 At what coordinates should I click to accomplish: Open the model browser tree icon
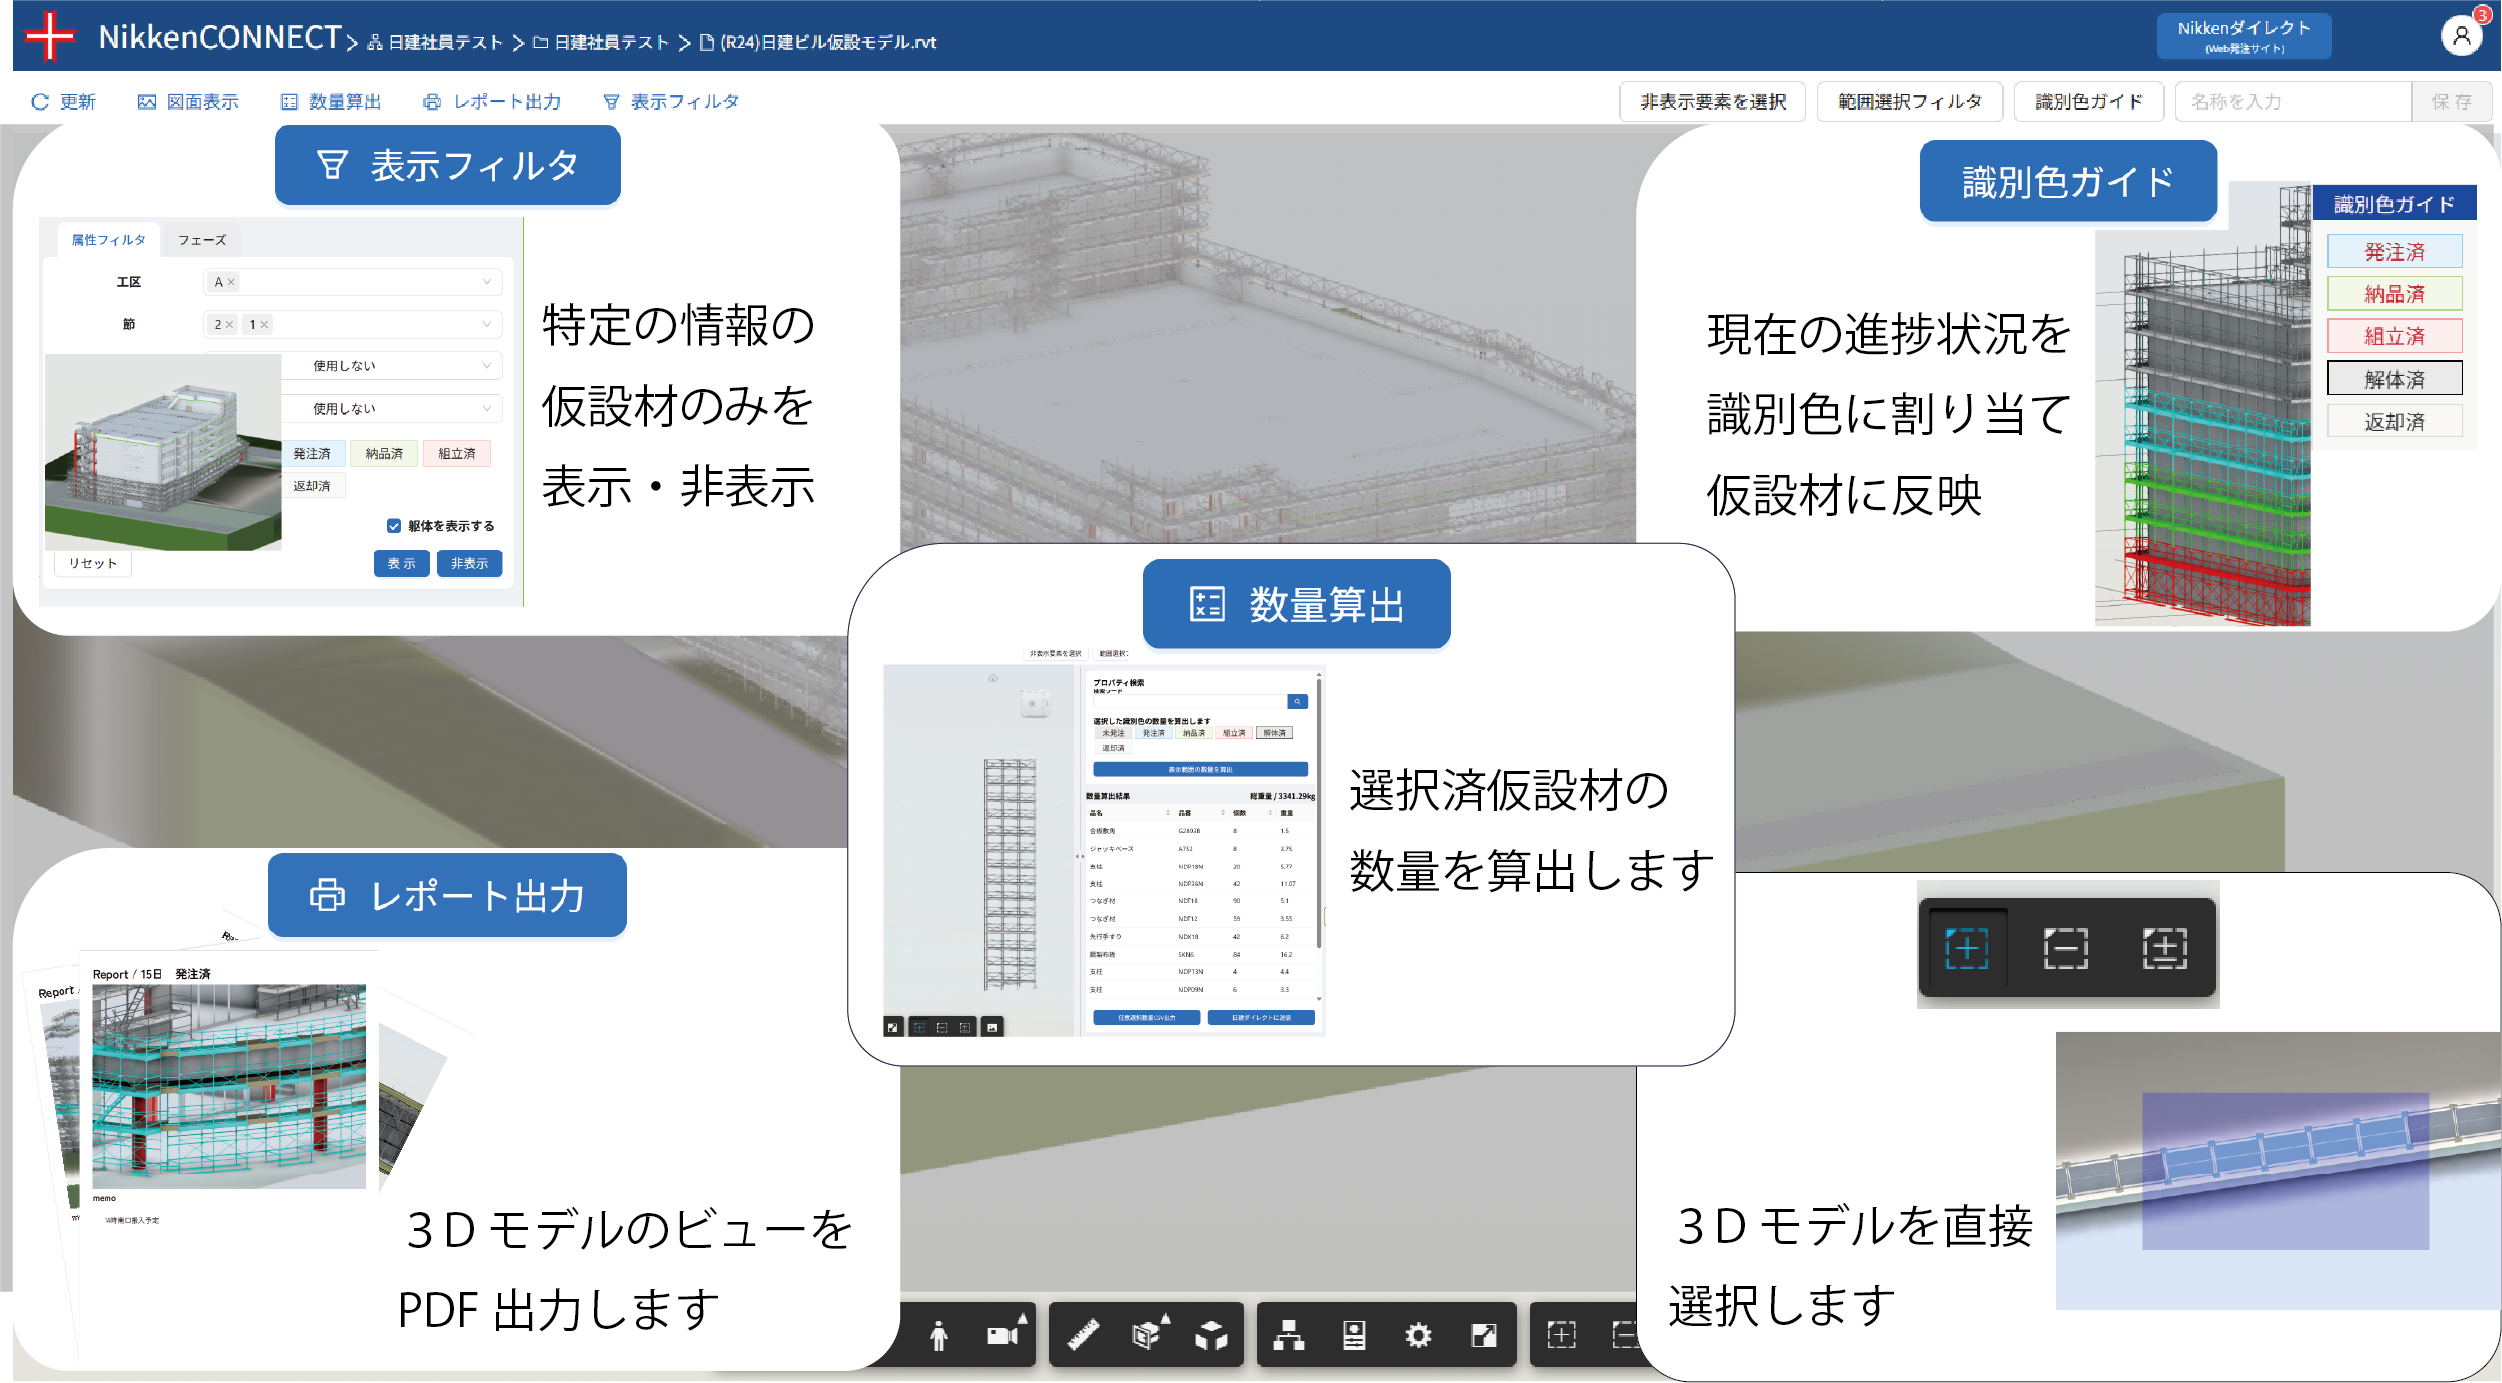point(1289,1335)
